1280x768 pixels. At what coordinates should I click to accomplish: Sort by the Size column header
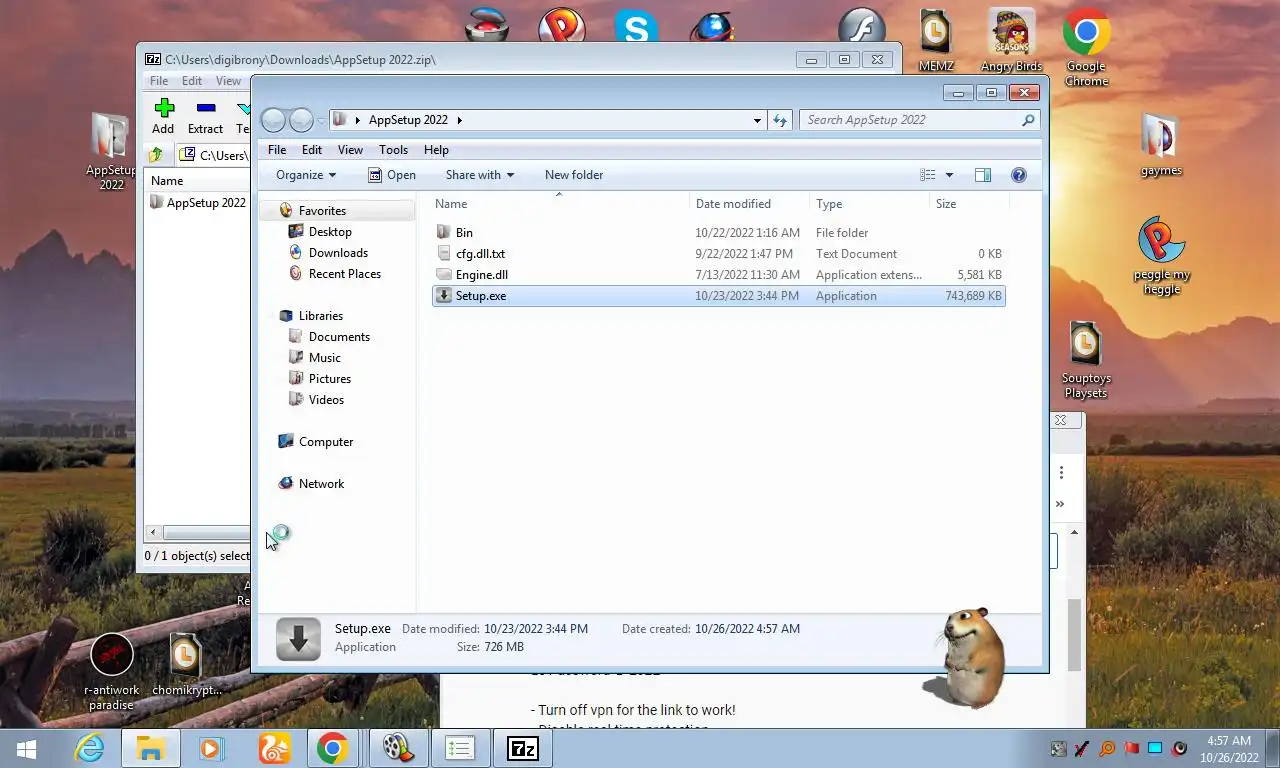point(968,204)
